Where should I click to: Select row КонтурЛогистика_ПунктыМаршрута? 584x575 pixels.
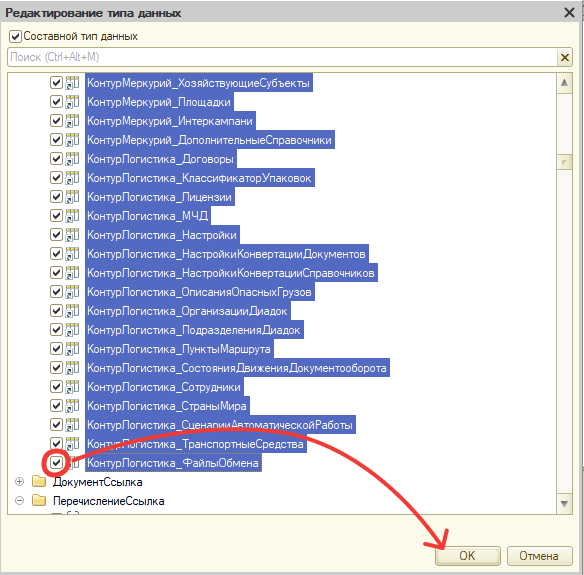coord(180,349)
